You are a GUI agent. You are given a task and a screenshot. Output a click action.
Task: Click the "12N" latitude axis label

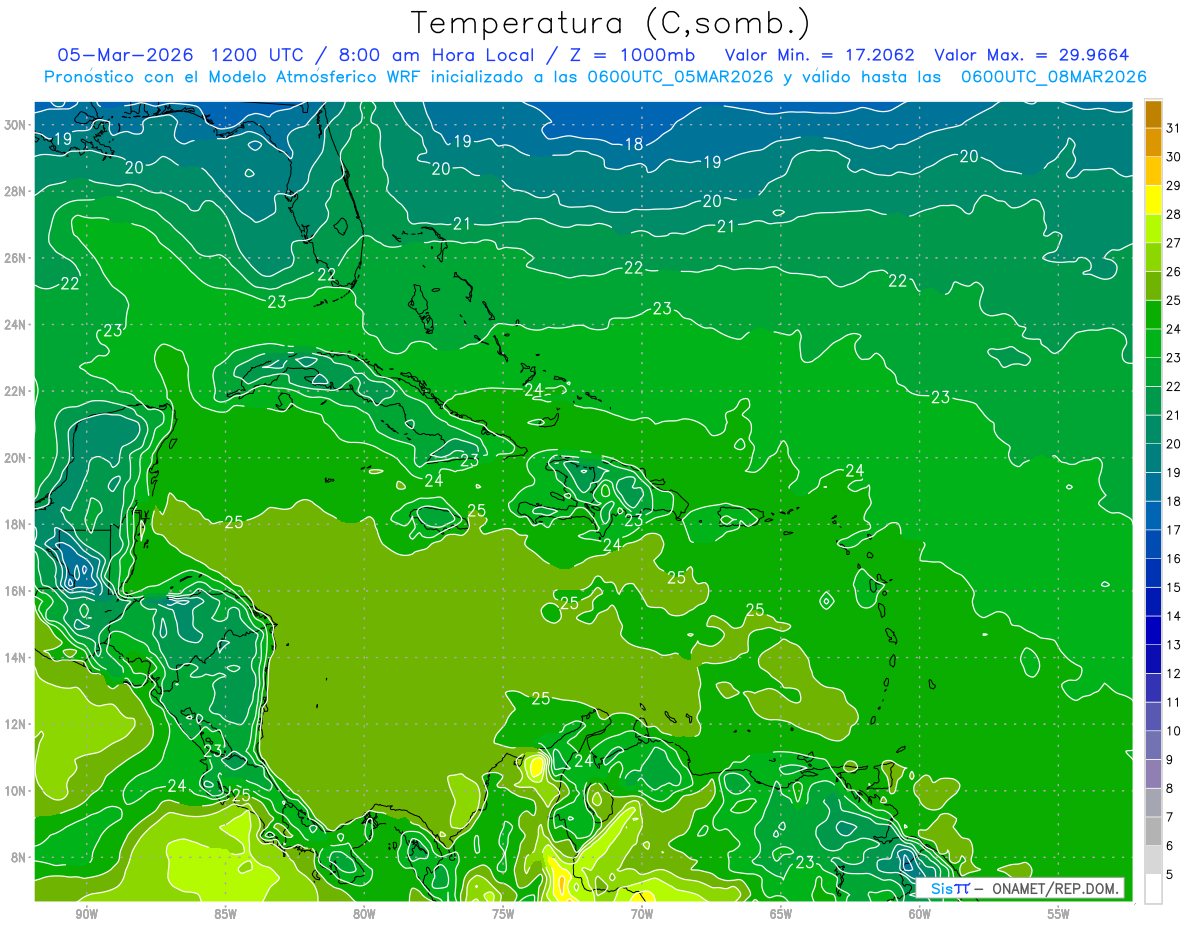click(16, 724)
